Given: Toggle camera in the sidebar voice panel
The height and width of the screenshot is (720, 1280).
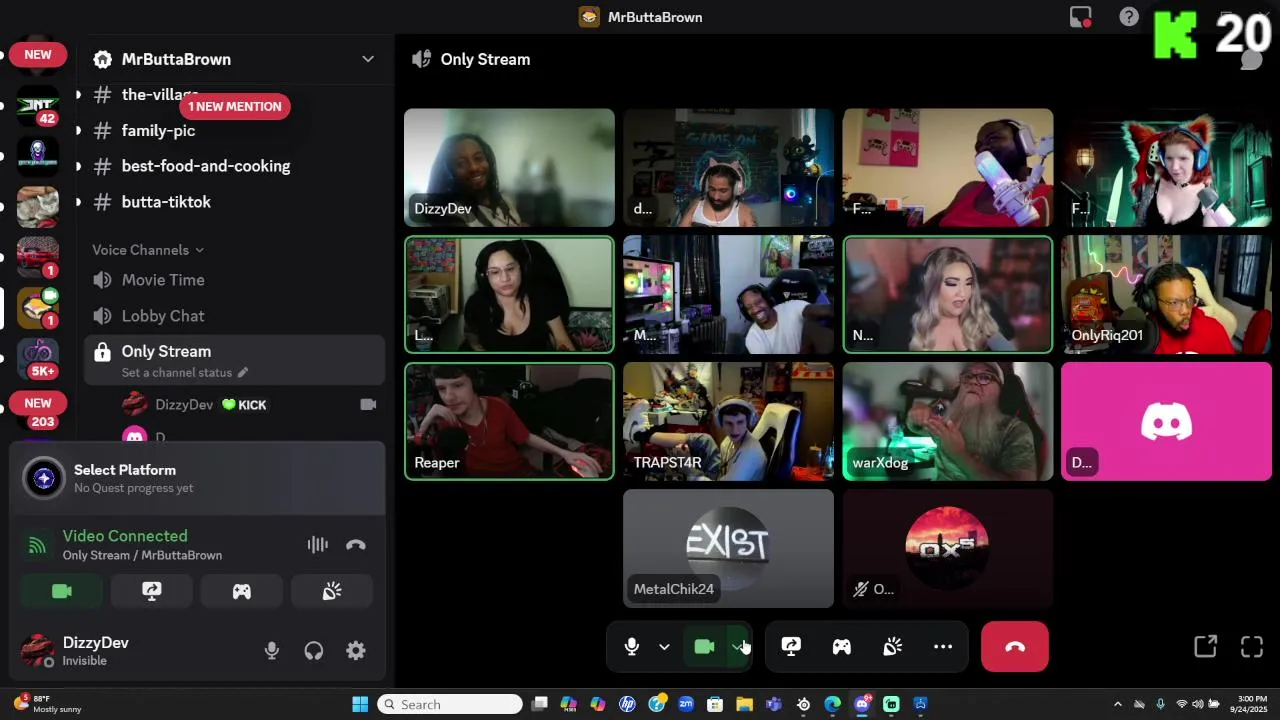Looking at the screenshot, I should point(62,592).
